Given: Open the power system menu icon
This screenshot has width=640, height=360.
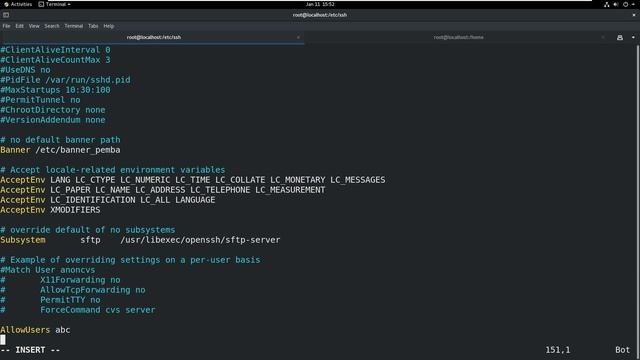Looking at the screenshot, I should pyautogui.click(x=625, y=4).
